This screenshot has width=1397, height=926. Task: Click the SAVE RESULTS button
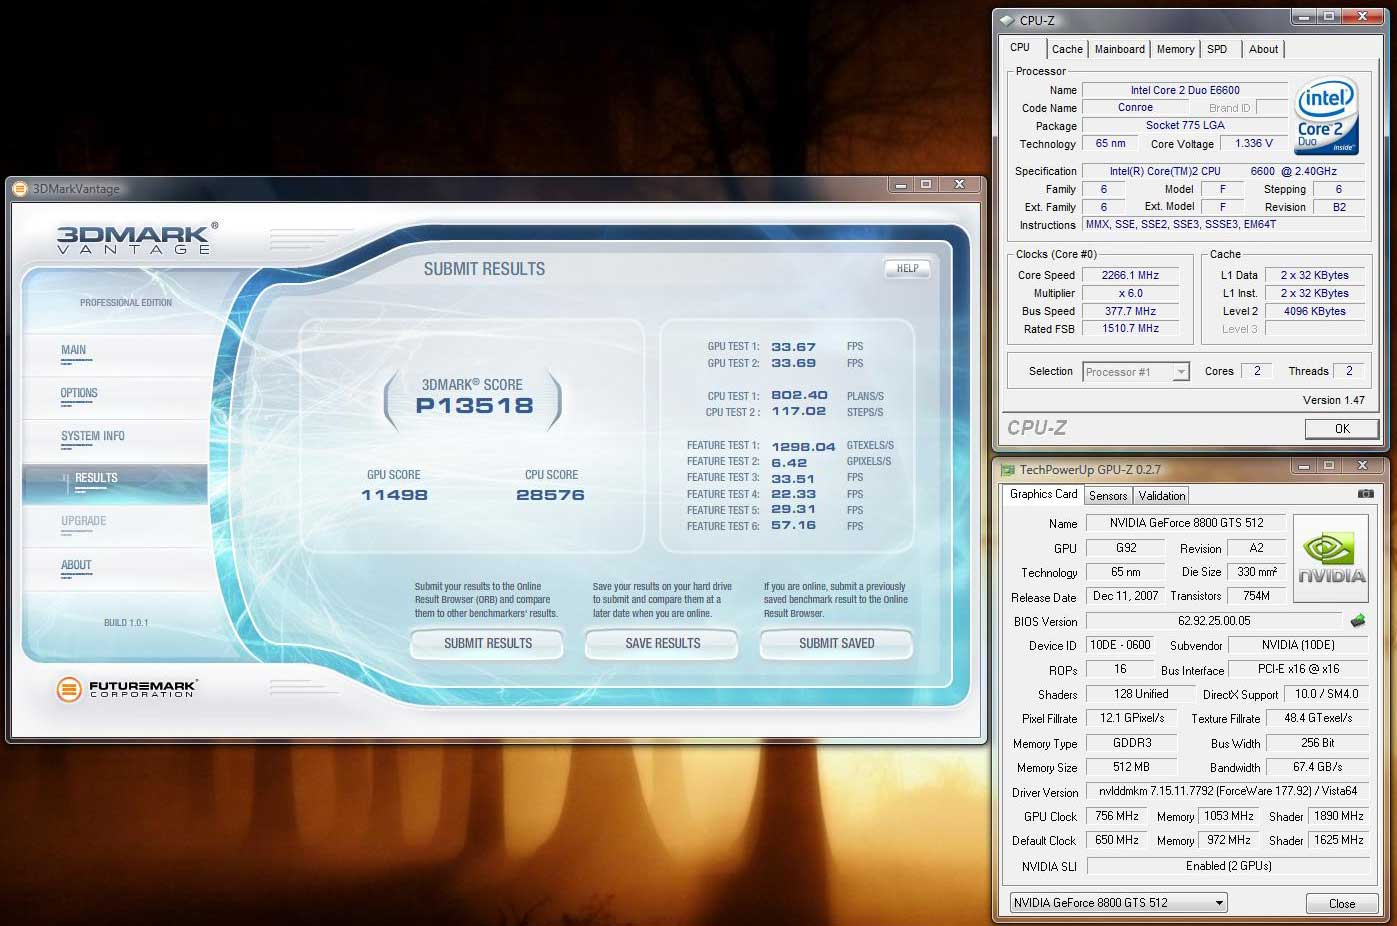[662, 643]
